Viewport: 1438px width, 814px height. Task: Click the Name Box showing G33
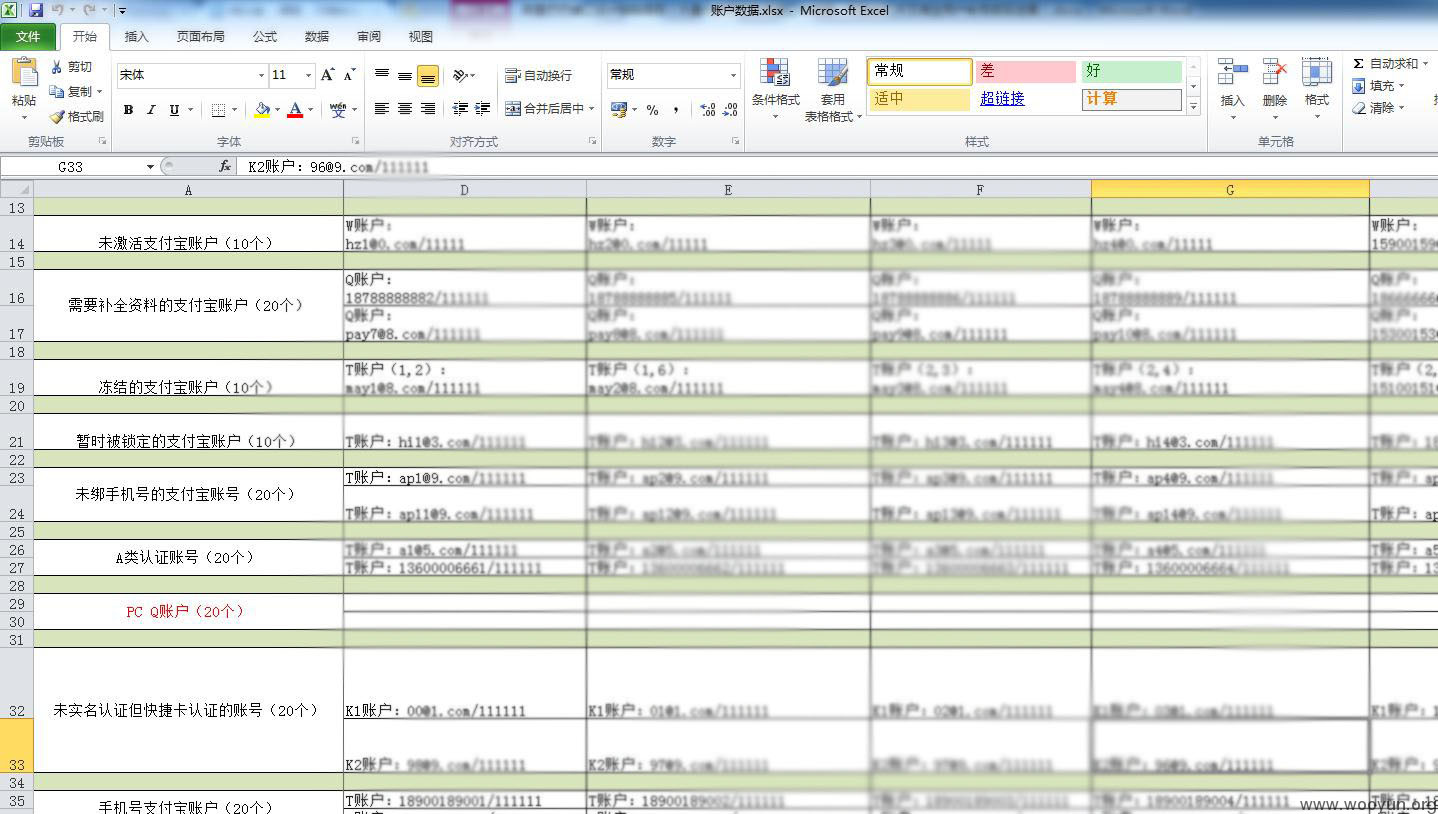tap(70, 167)
